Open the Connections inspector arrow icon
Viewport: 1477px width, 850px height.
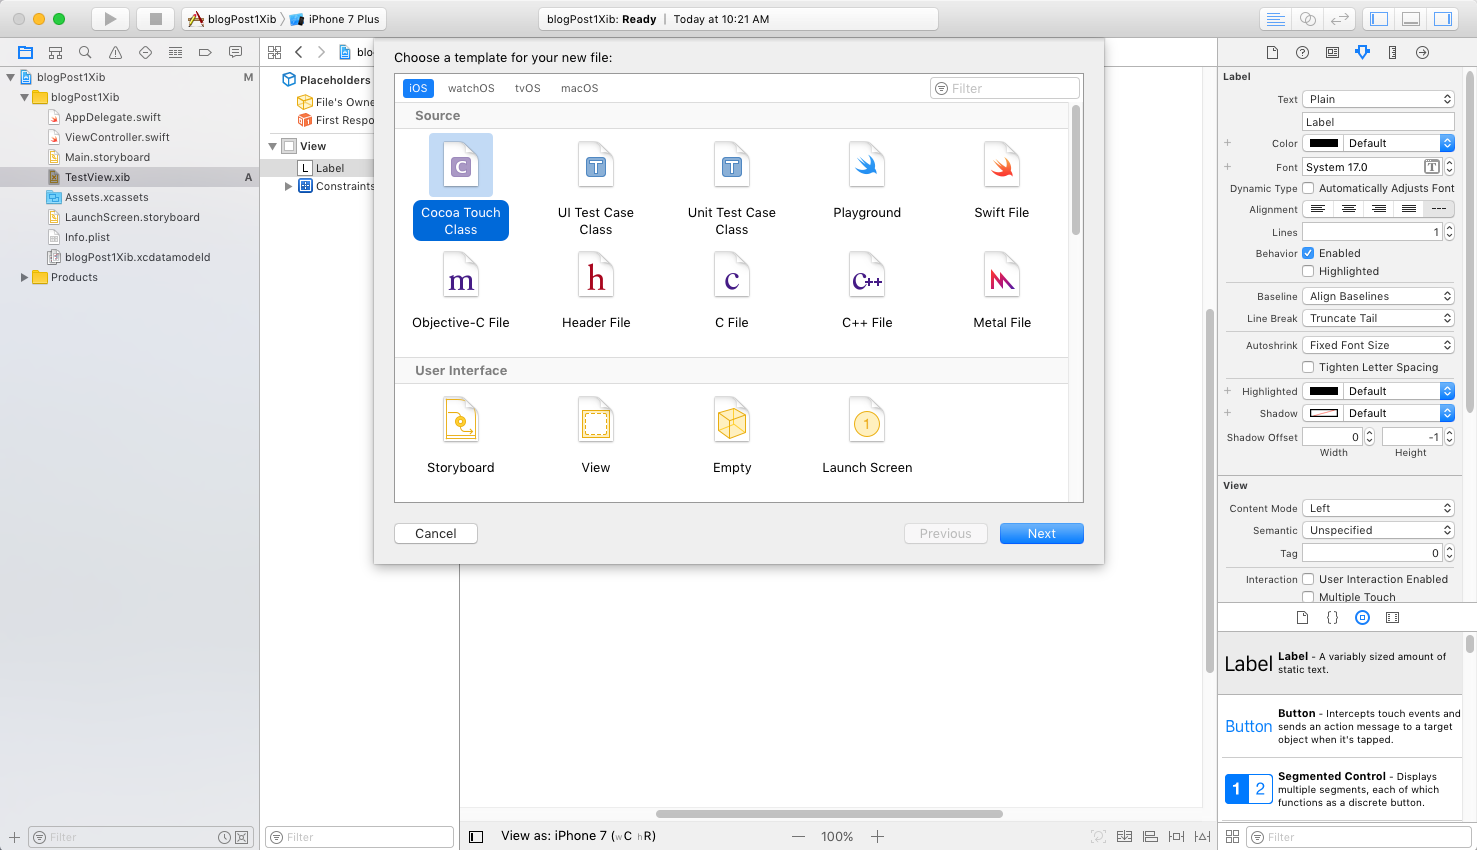pos(1422,51)
